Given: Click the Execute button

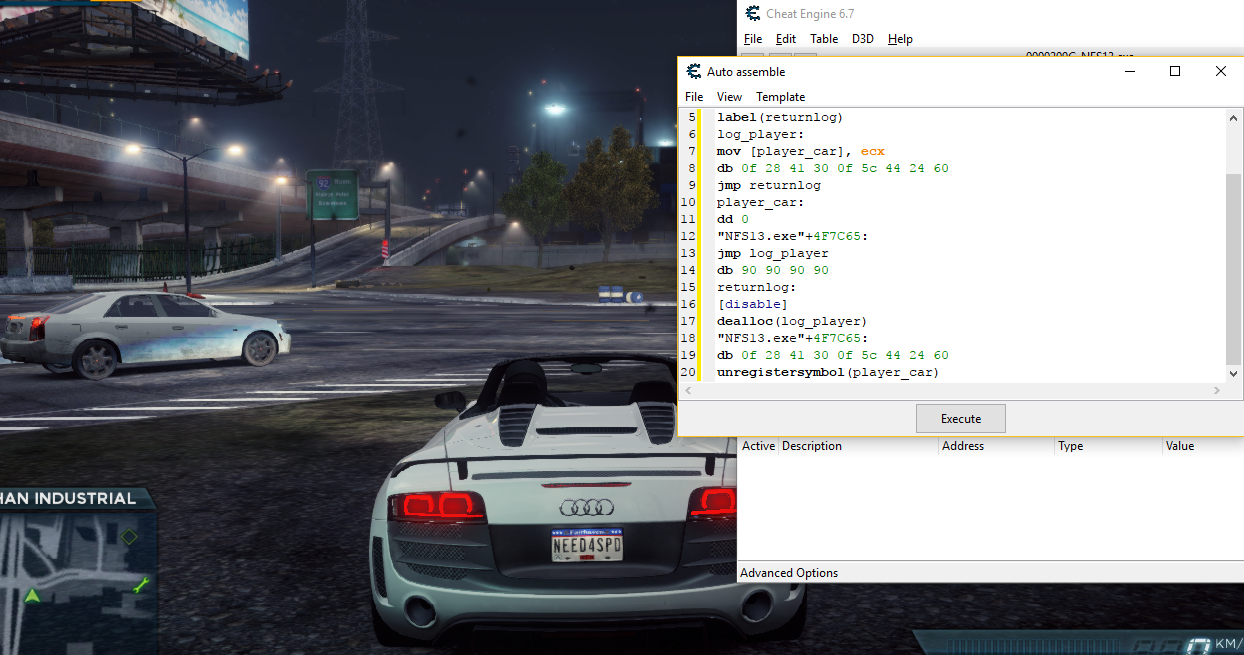Looking at the screenshot, I should [961, 419].
